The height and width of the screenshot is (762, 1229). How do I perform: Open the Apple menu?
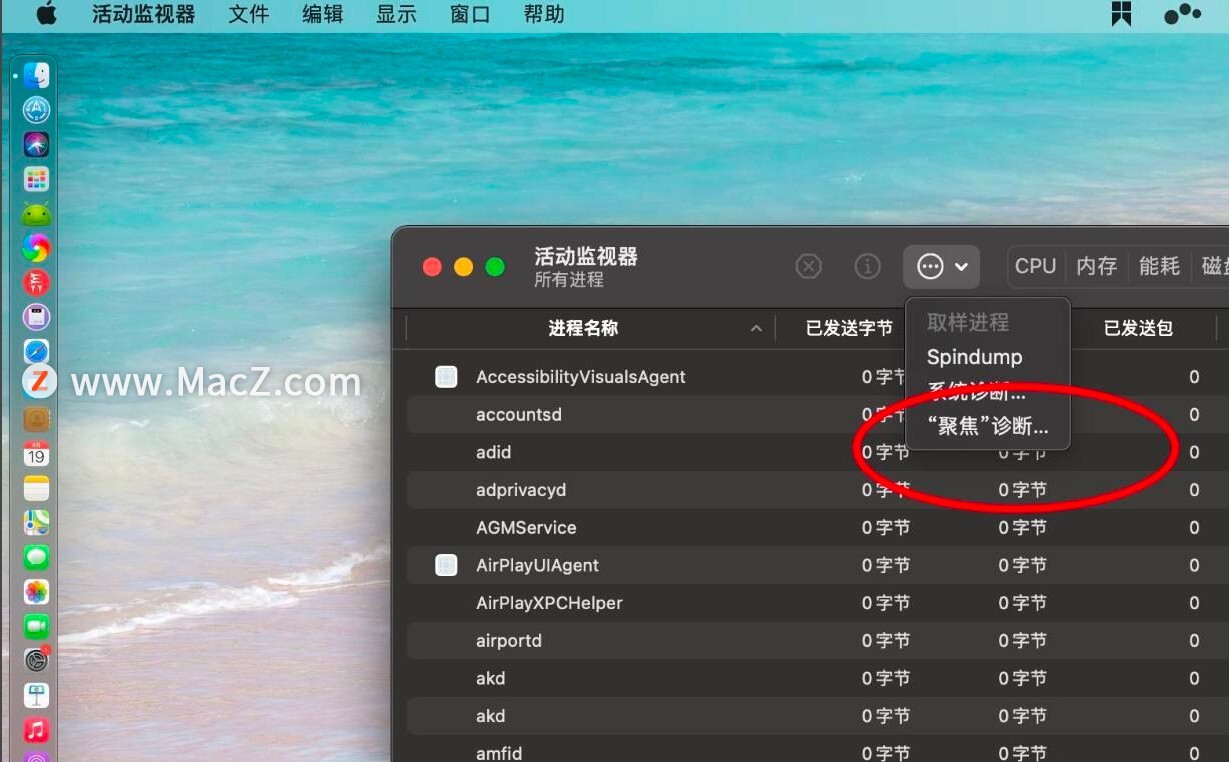(x=46, y=15)
